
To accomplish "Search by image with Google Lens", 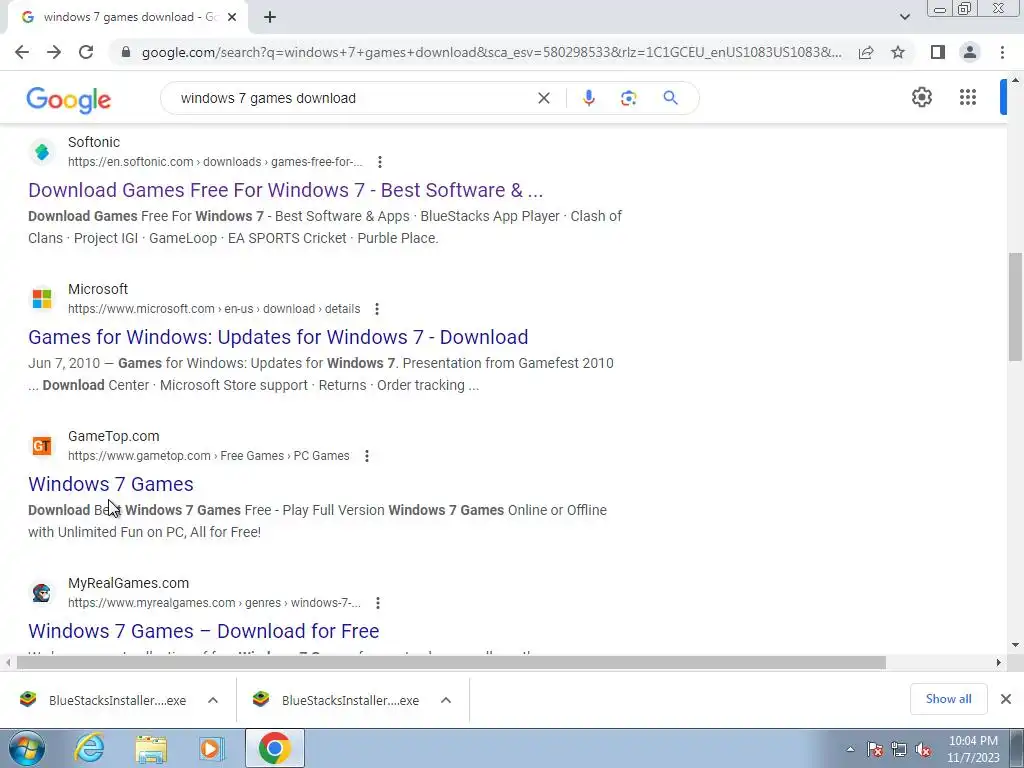I will (628, 98).
